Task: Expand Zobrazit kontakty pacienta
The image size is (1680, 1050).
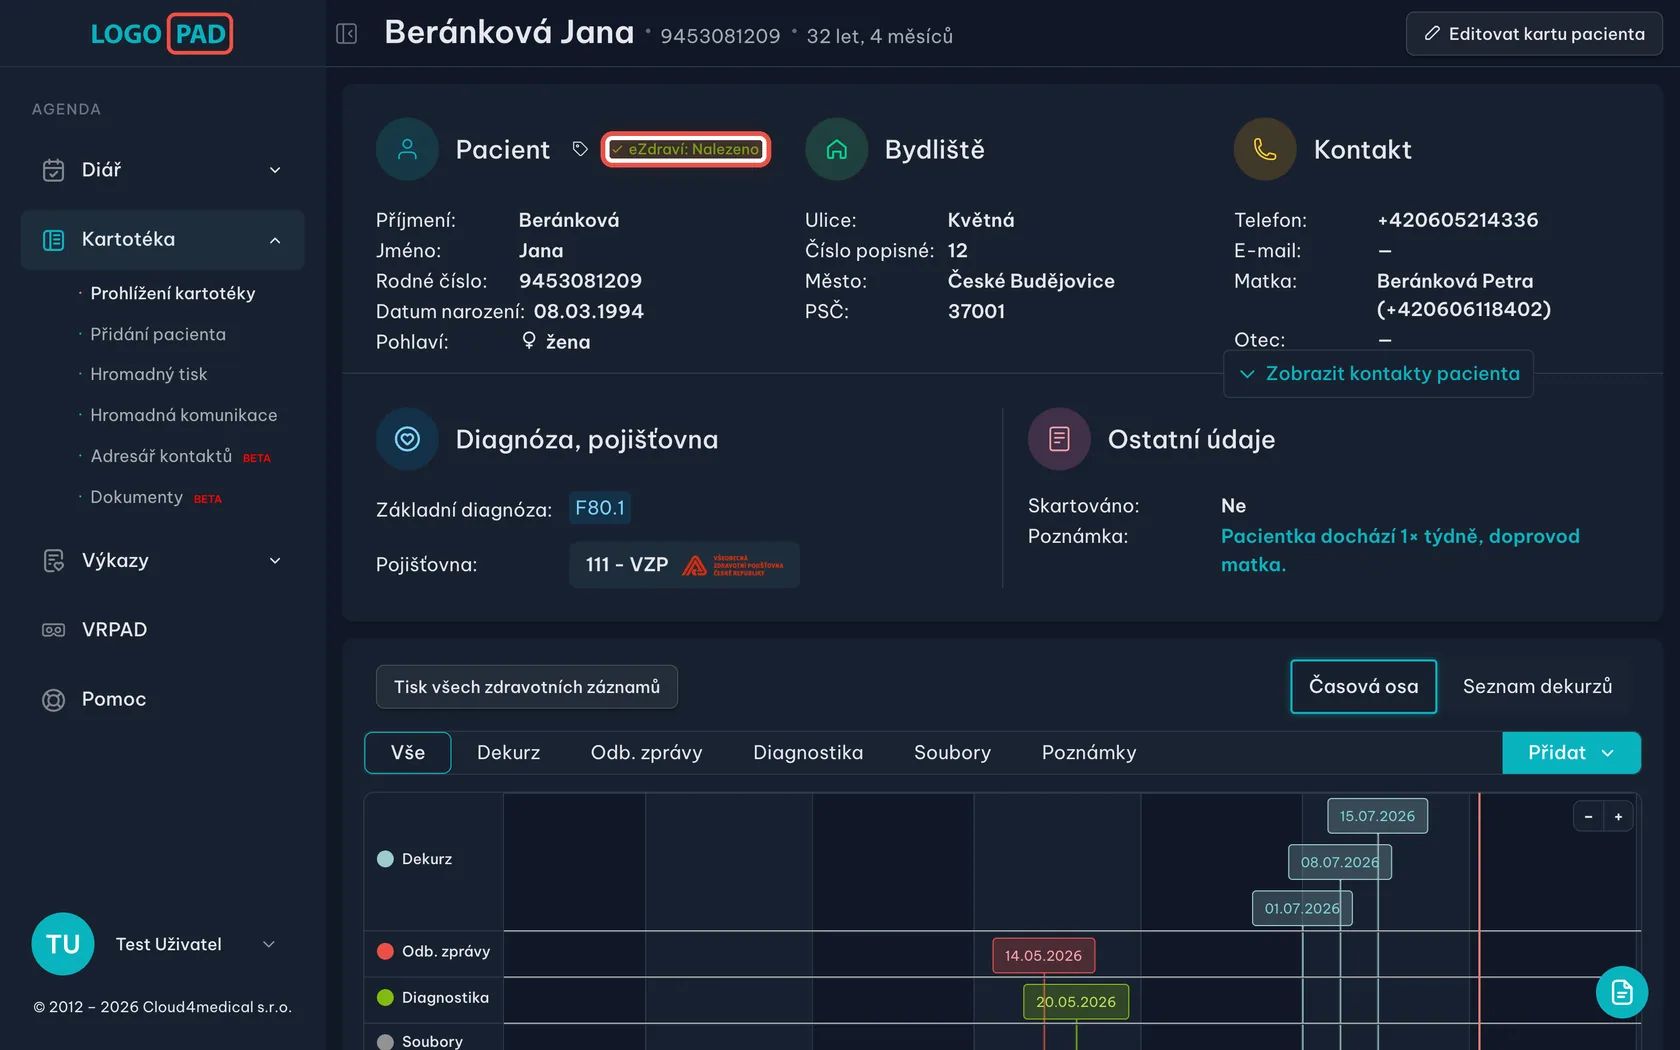Action: pyautogui.click(x=1378, y=374)
